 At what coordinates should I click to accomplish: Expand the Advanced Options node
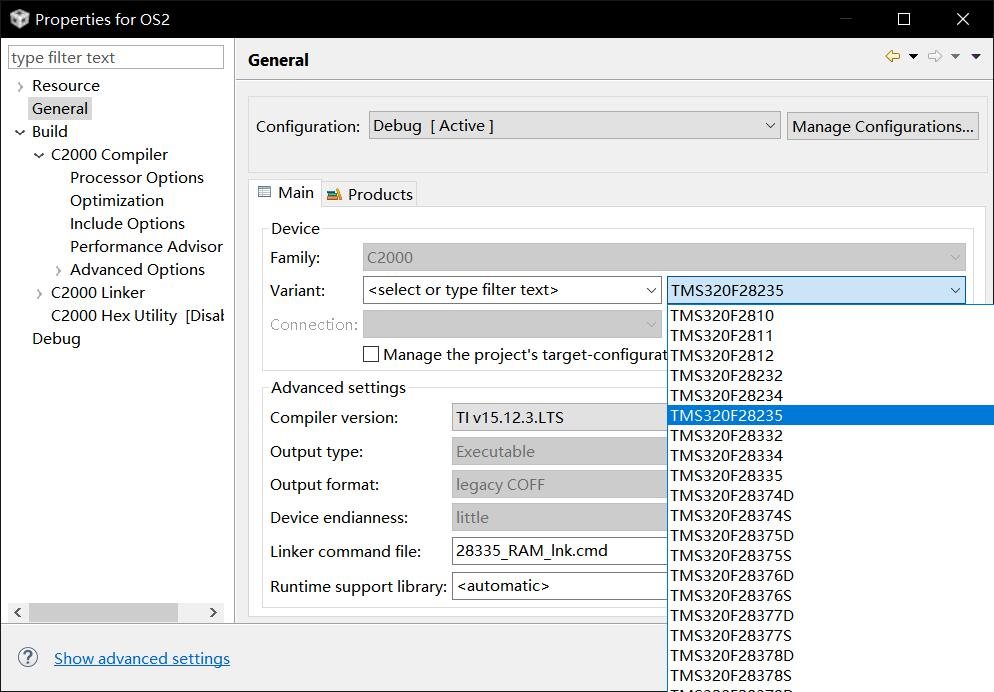(x=58, y=270)
